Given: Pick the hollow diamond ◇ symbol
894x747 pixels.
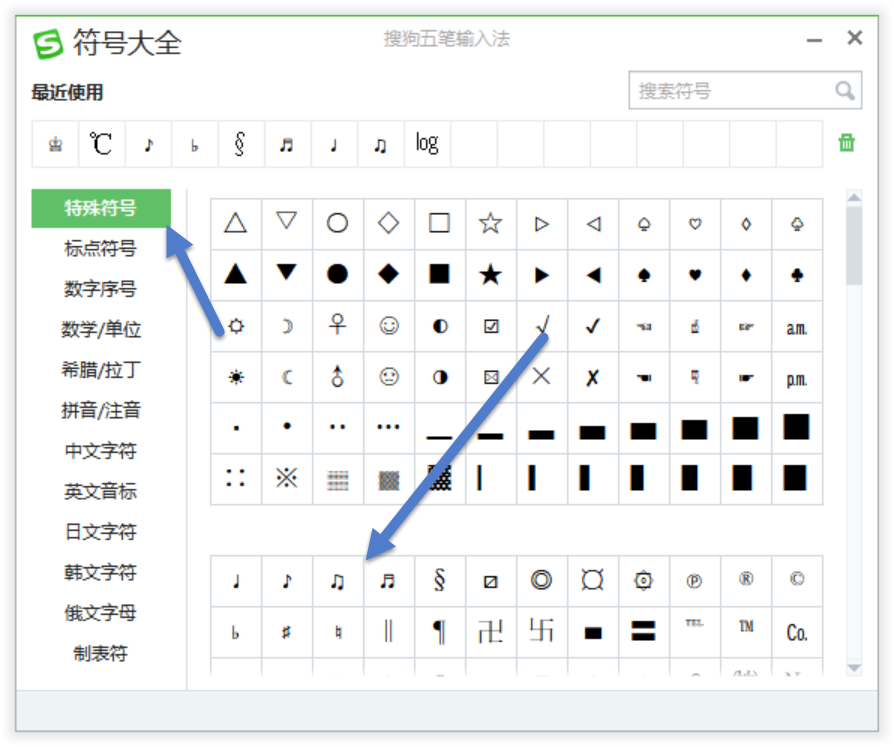Looking at the screenshot, I should pyautogui.click(x=389, y=224).
